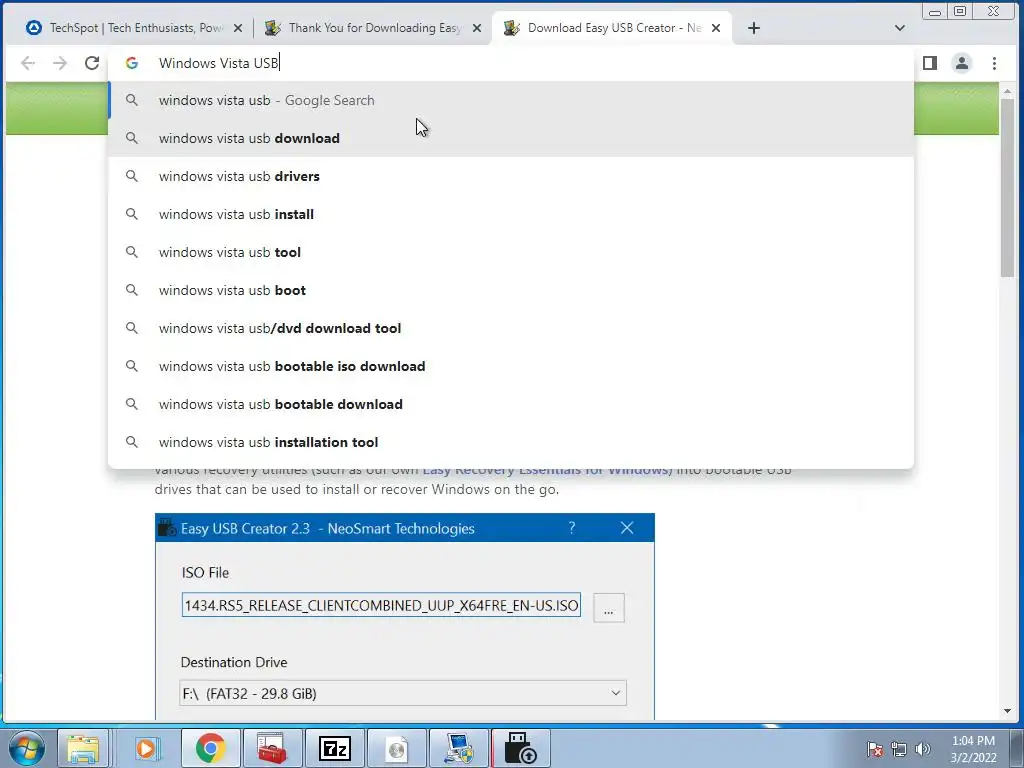
Task: Expand the tab search chevron
Action: [899, 28]
